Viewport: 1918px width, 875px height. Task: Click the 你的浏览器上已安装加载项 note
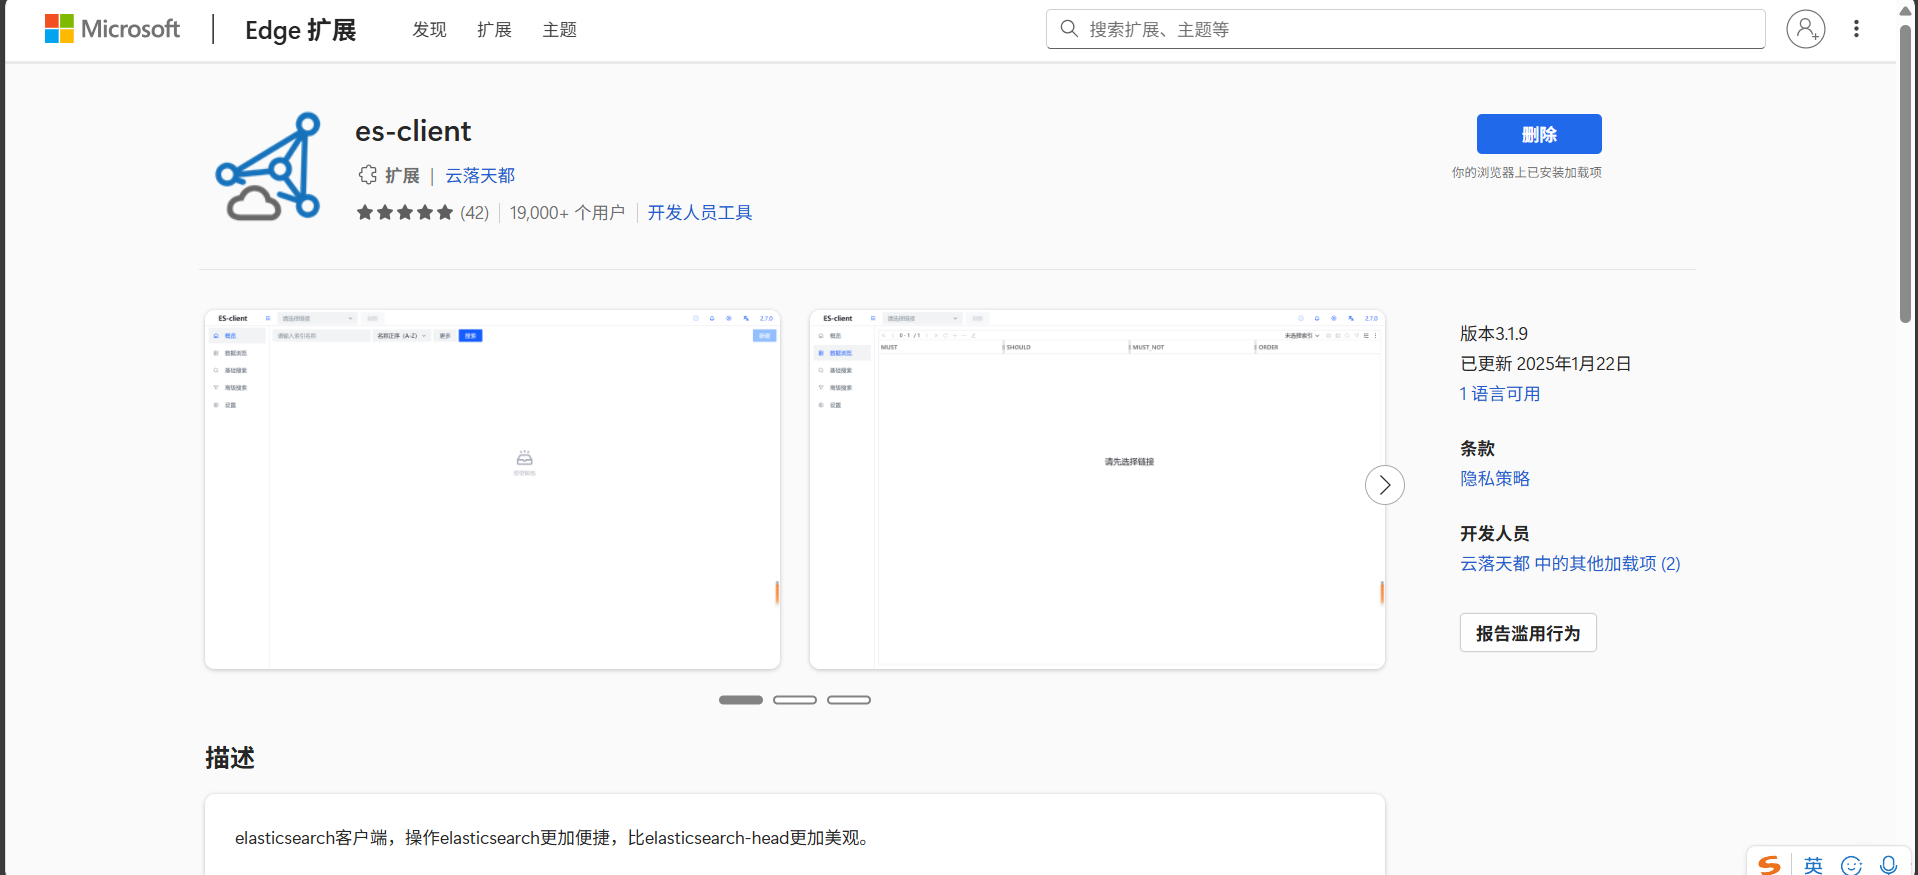[1527, 173]
